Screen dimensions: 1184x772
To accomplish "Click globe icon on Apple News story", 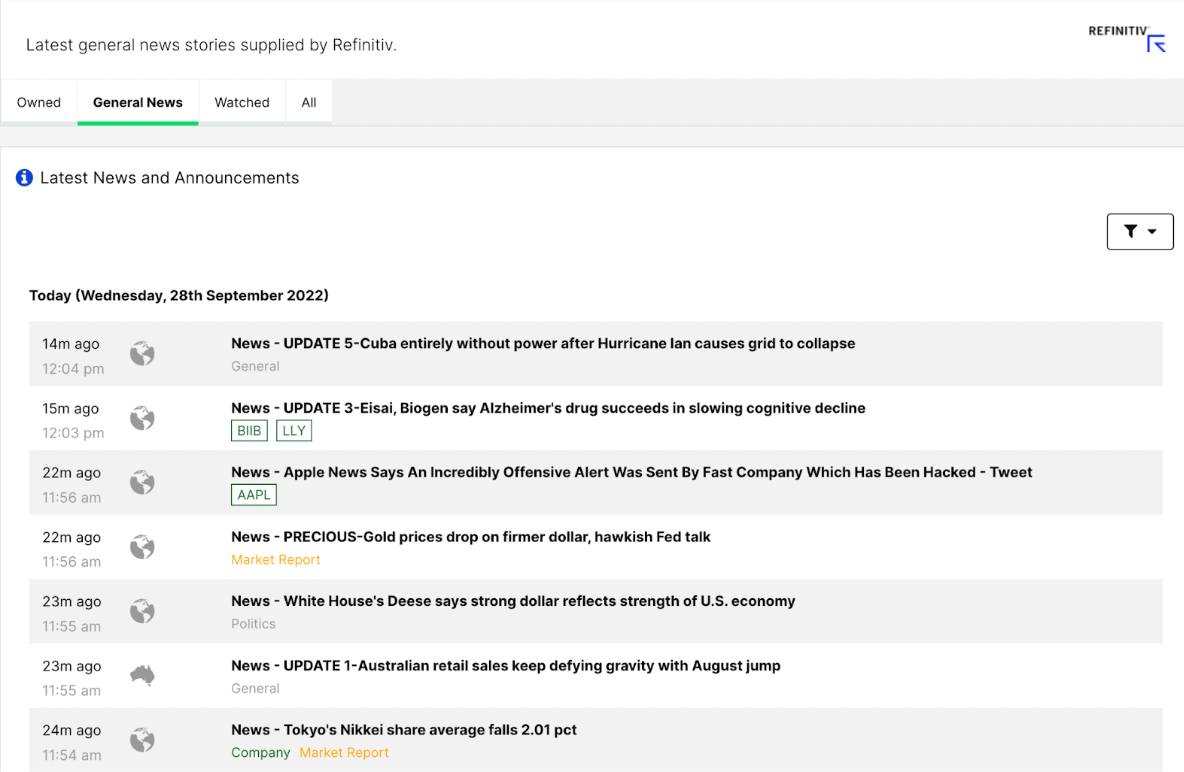I will point(142,482).
